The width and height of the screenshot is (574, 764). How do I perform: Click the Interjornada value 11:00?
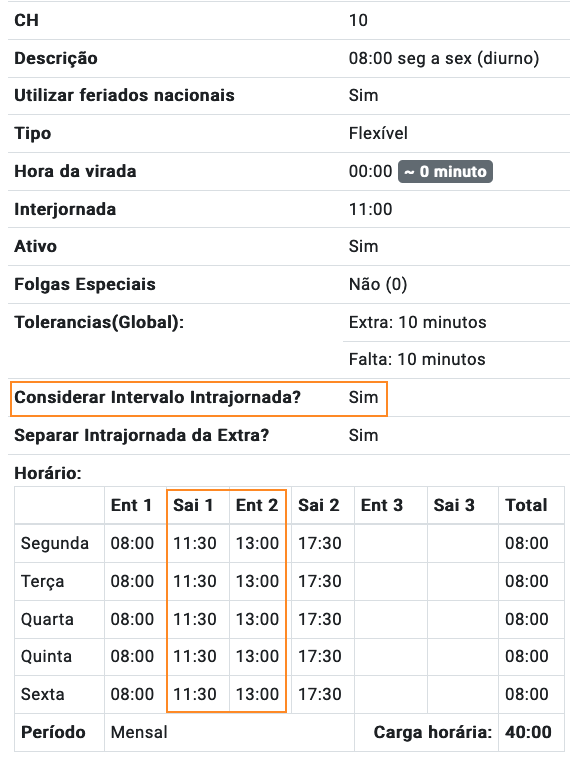tap(370, 210)
